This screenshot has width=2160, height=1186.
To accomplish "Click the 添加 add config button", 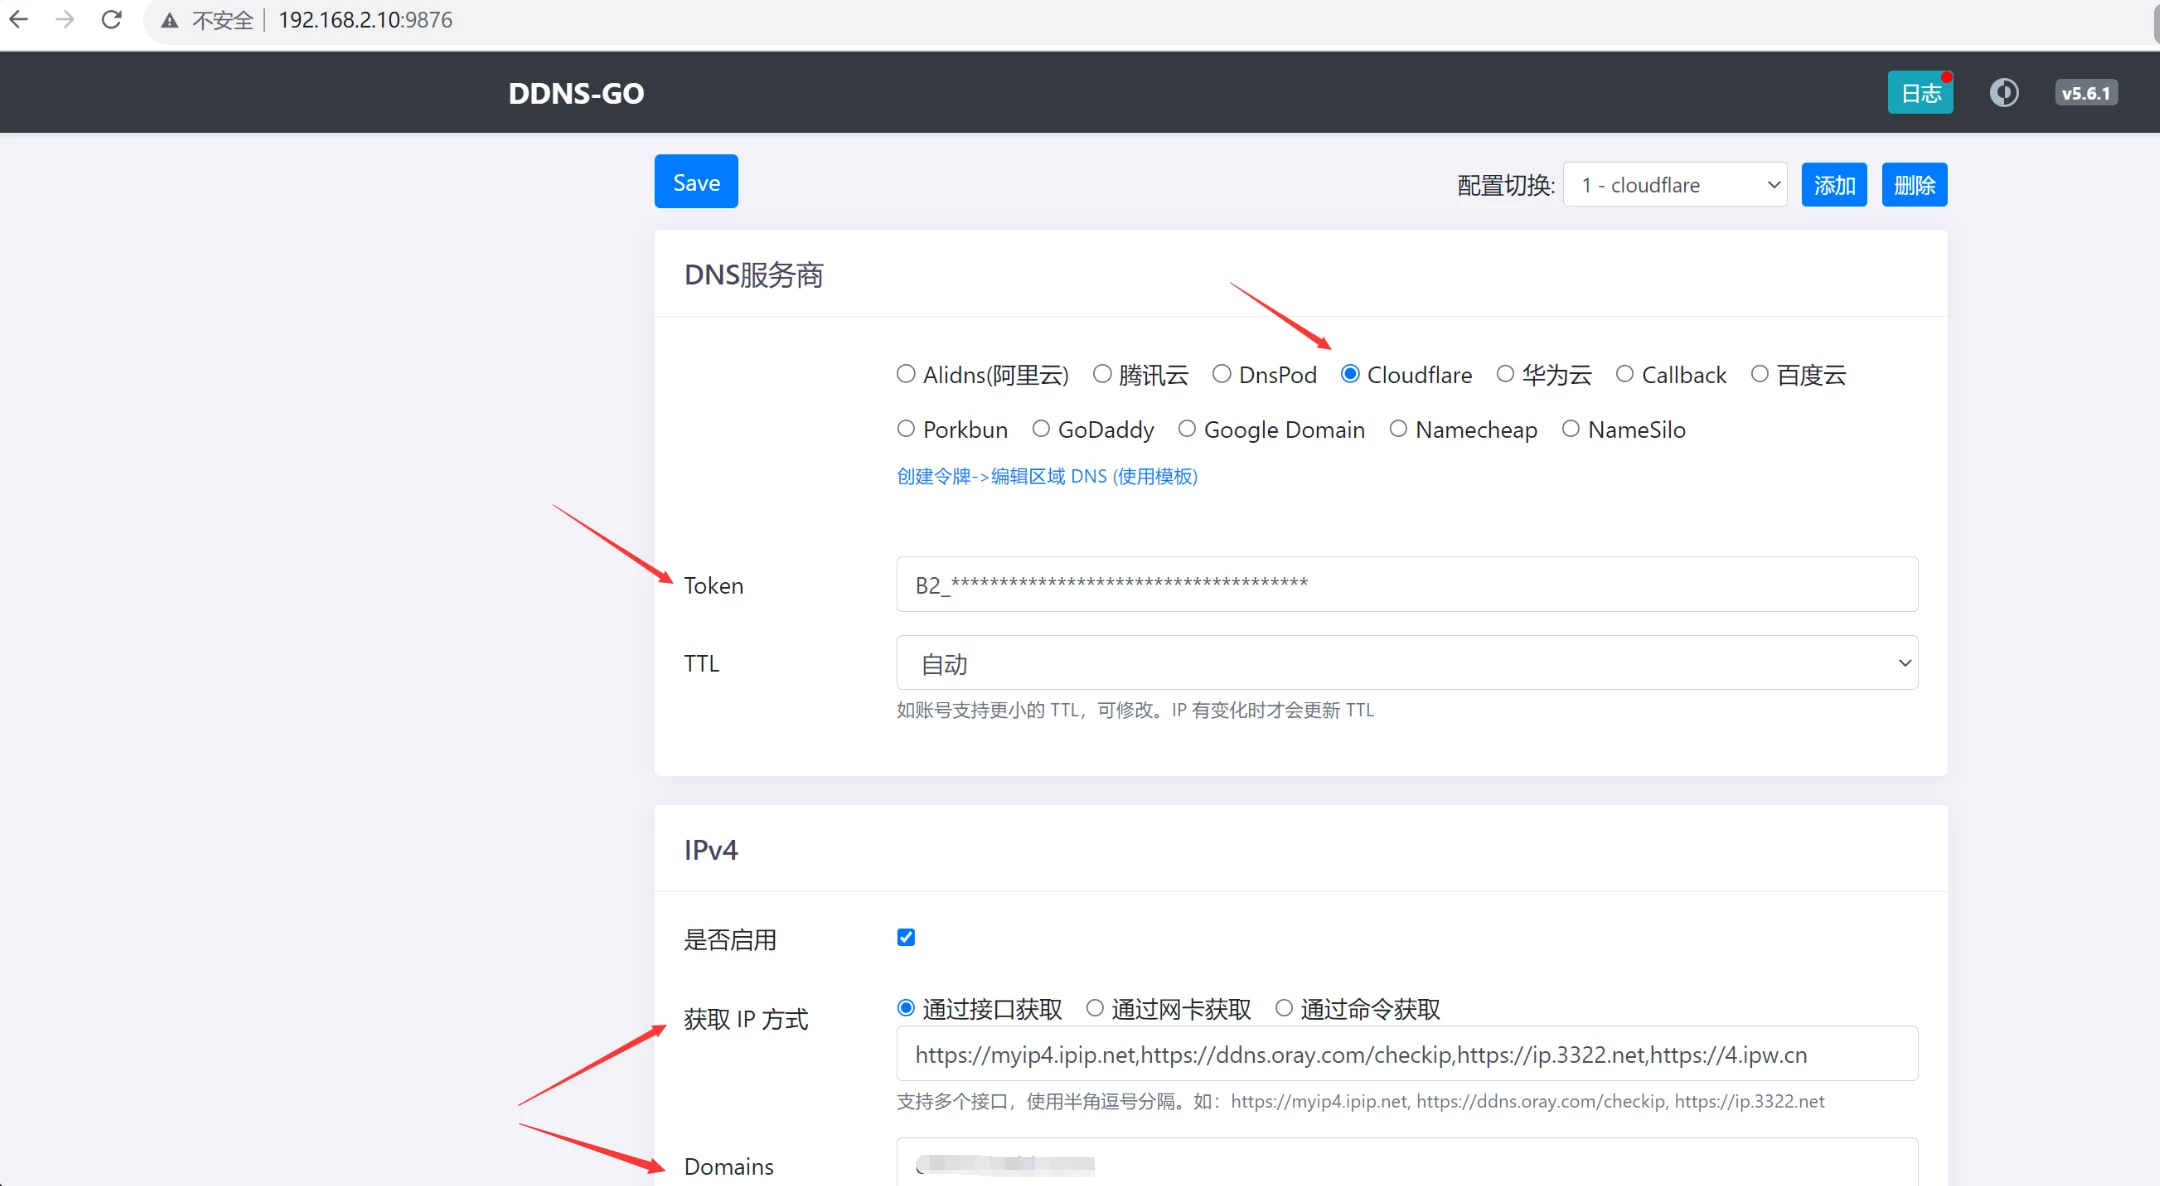I will point(1834,185).
